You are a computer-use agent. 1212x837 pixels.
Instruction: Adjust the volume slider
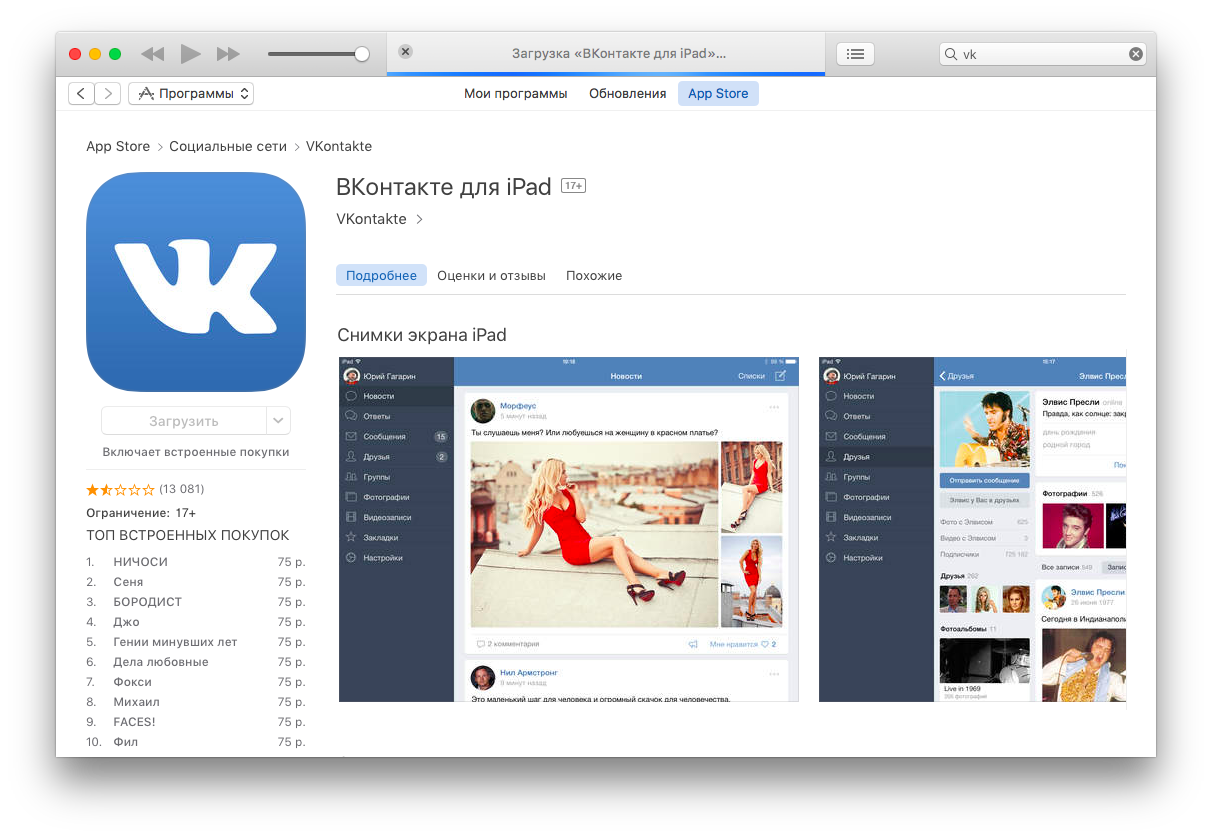click(x=319, y=54)
